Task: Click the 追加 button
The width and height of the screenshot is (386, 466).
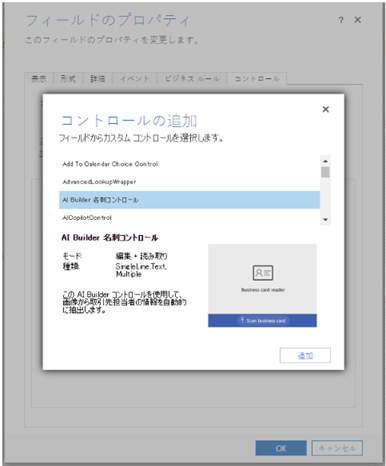Action: tap(305, 355)
